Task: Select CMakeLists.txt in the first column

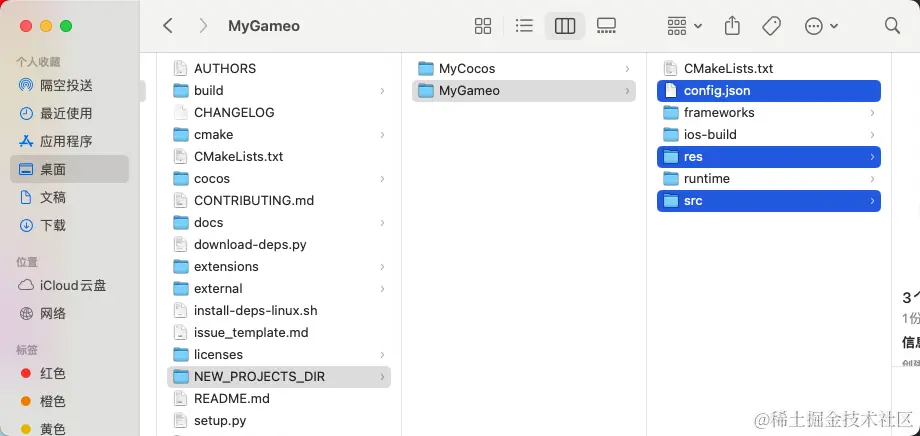Action: (279, 157)
